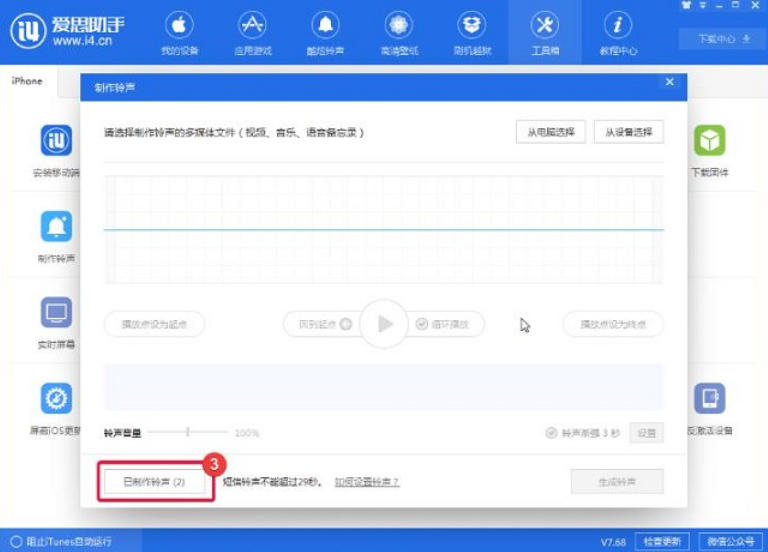Image resolution: width=768 pixels, height=552 pixels.
Task: Open 刷机越狱 dropbox-style icon
Action: point(472,24)
